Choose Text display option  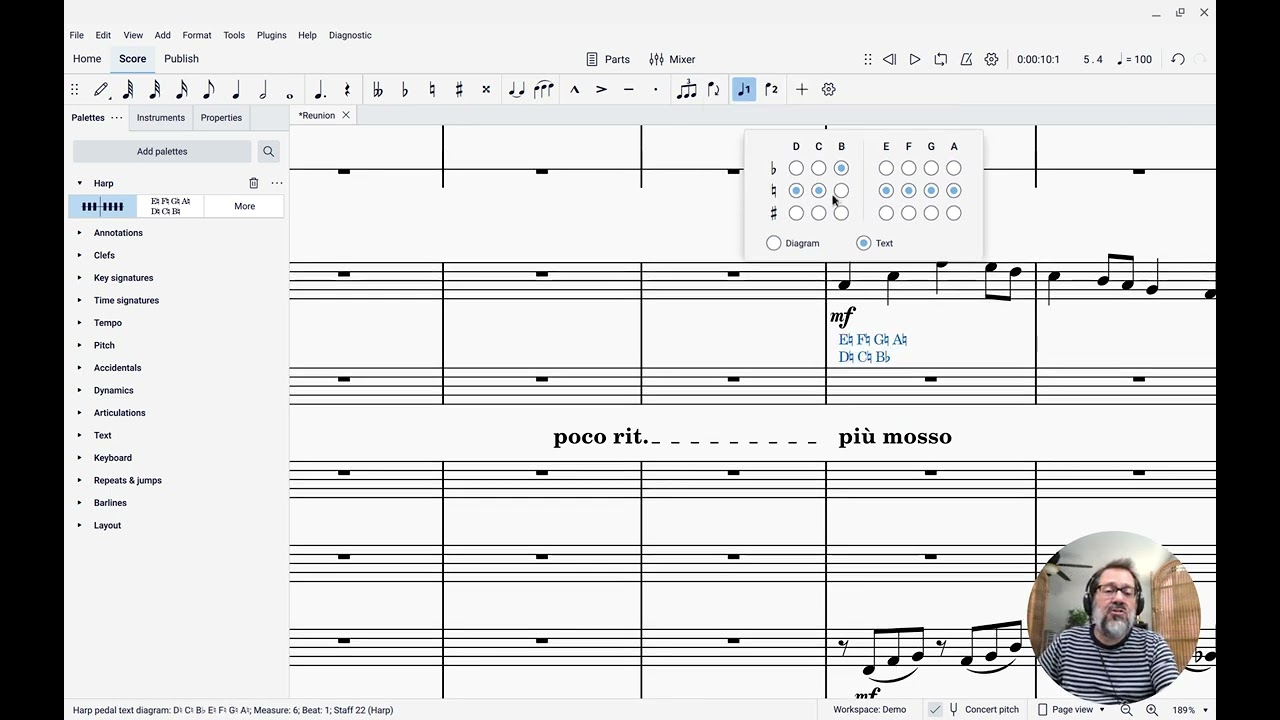point(864,243)
